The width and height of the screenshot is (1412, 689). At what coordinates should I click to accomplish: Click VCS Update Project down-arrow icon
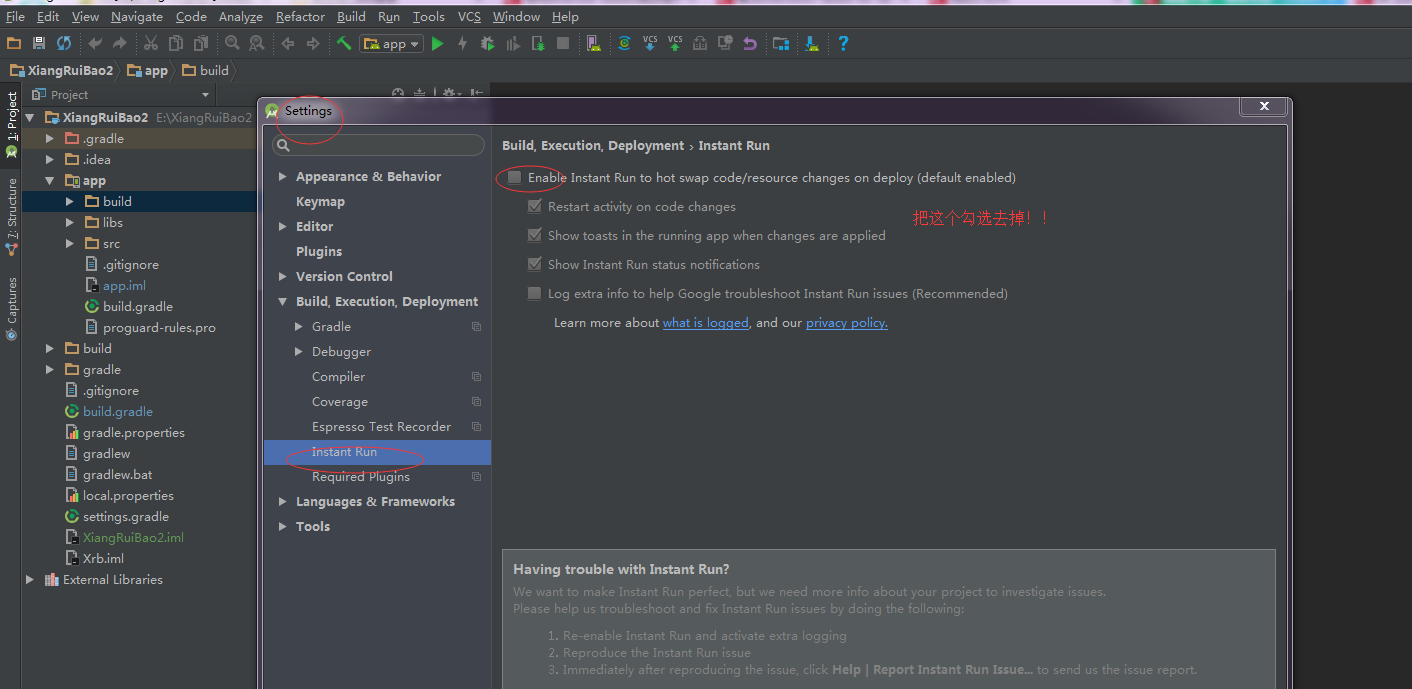coord(650,43)
